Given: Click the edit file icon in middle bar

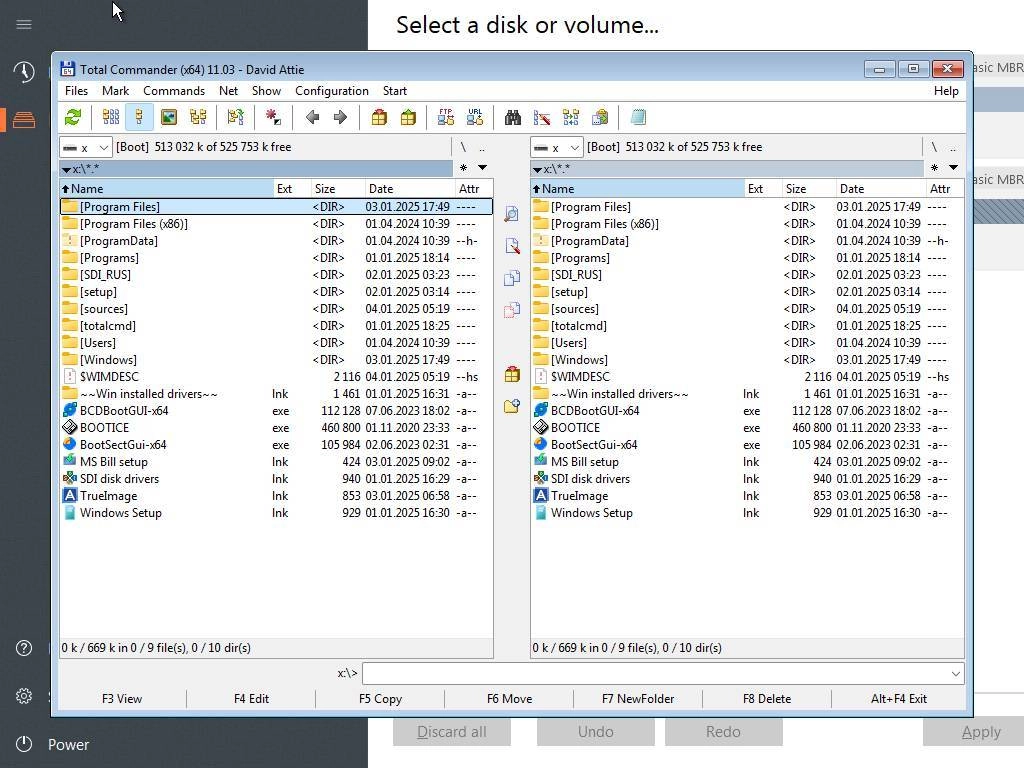Looking at the screenshot, I should (512, 246).
